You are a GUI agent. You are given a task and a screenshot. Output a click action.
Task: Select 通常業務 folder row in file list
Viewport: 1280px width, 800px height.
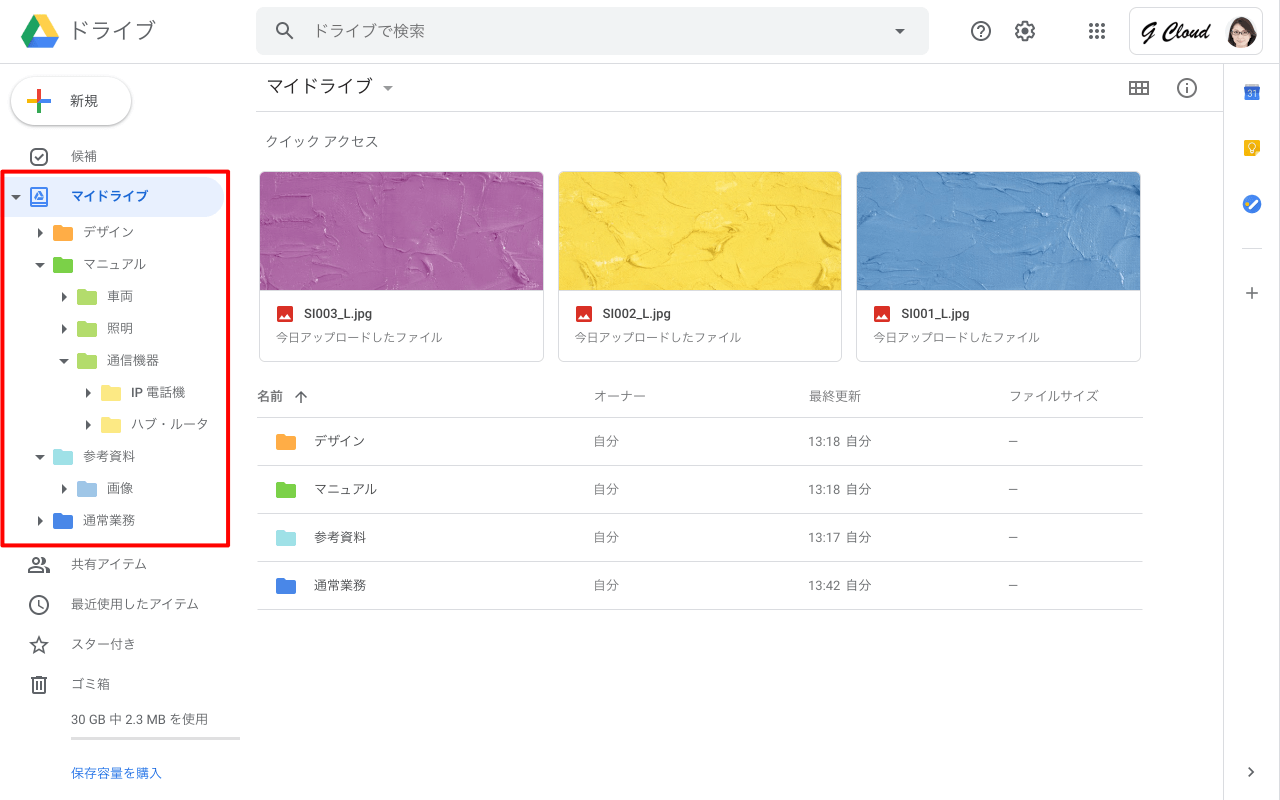700,585
